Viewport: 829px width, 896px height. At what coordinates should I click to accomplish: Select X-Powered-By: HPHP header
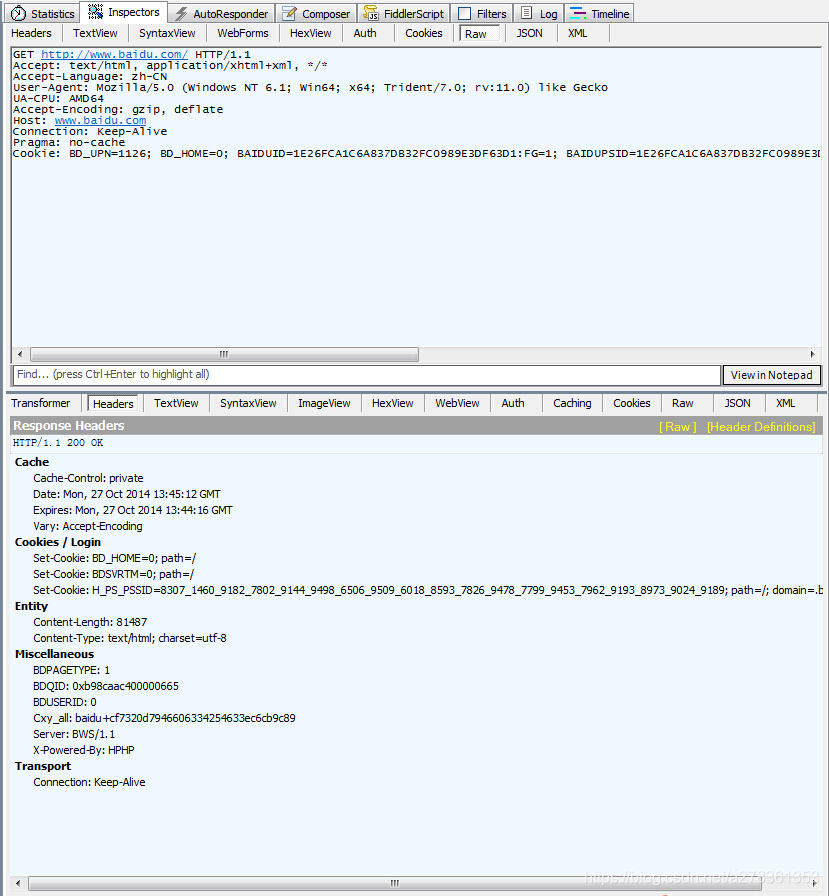coord(83,750)
